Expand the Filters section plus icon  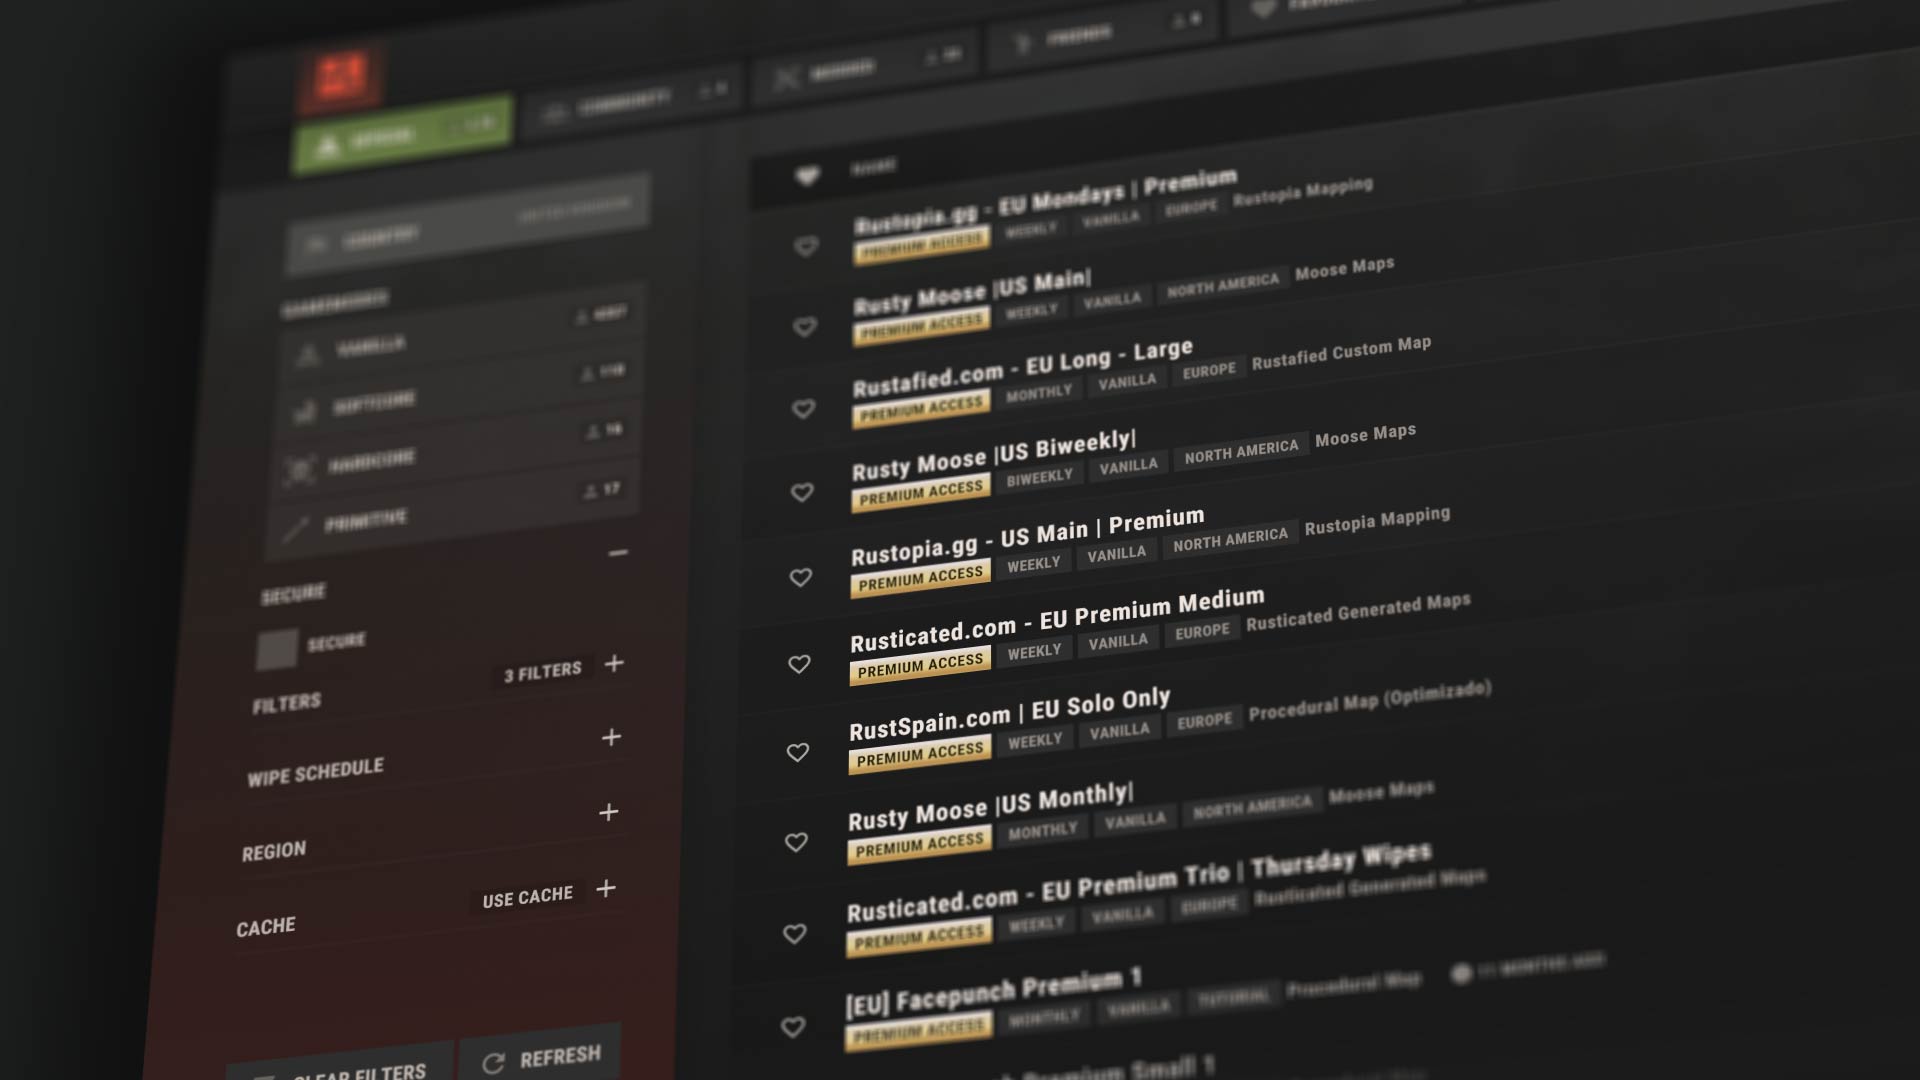coord(614,663)
